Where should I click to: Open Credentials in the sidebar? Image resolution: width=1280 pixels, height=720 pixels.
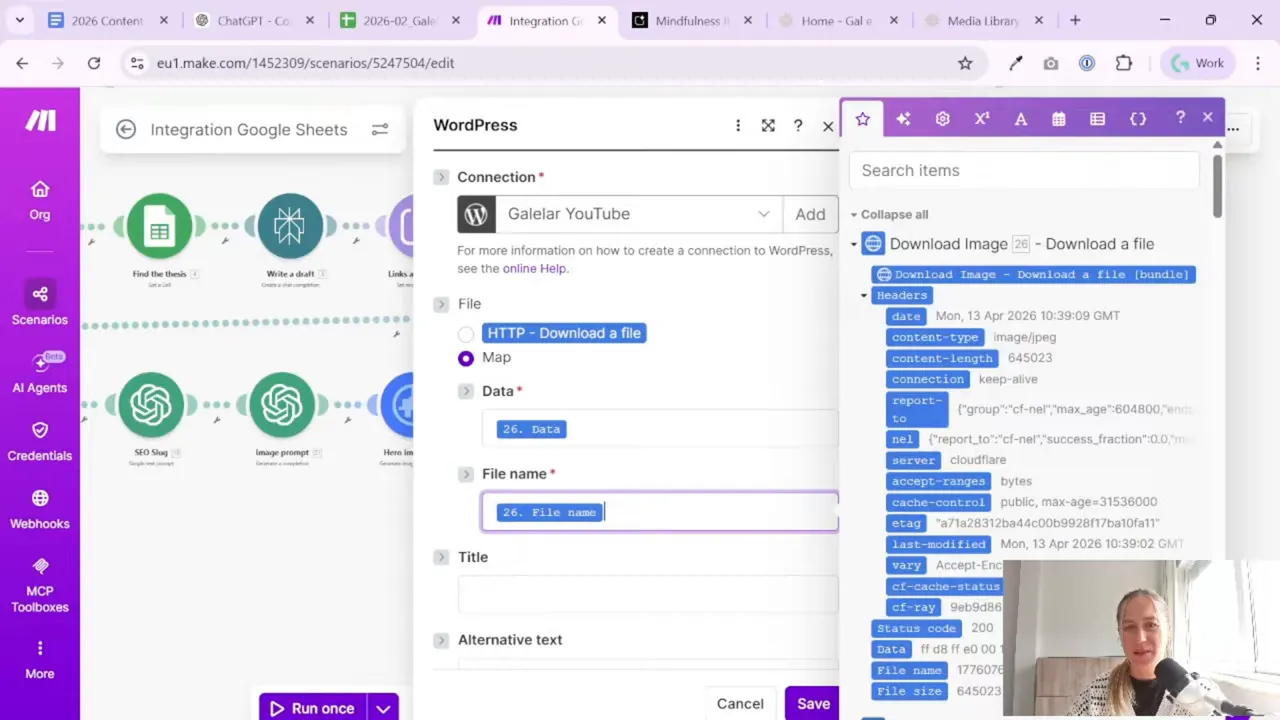pyautogui.click(x=39, y=442)
